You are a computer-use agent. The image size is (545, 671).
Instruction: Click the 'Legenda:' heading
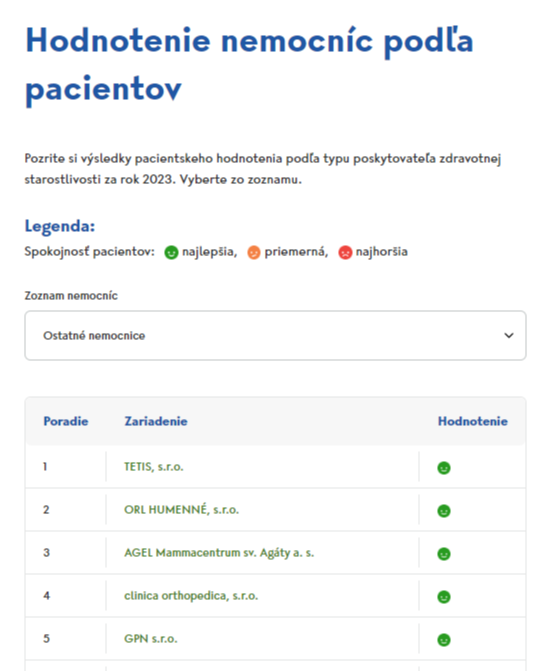point(60,226)
